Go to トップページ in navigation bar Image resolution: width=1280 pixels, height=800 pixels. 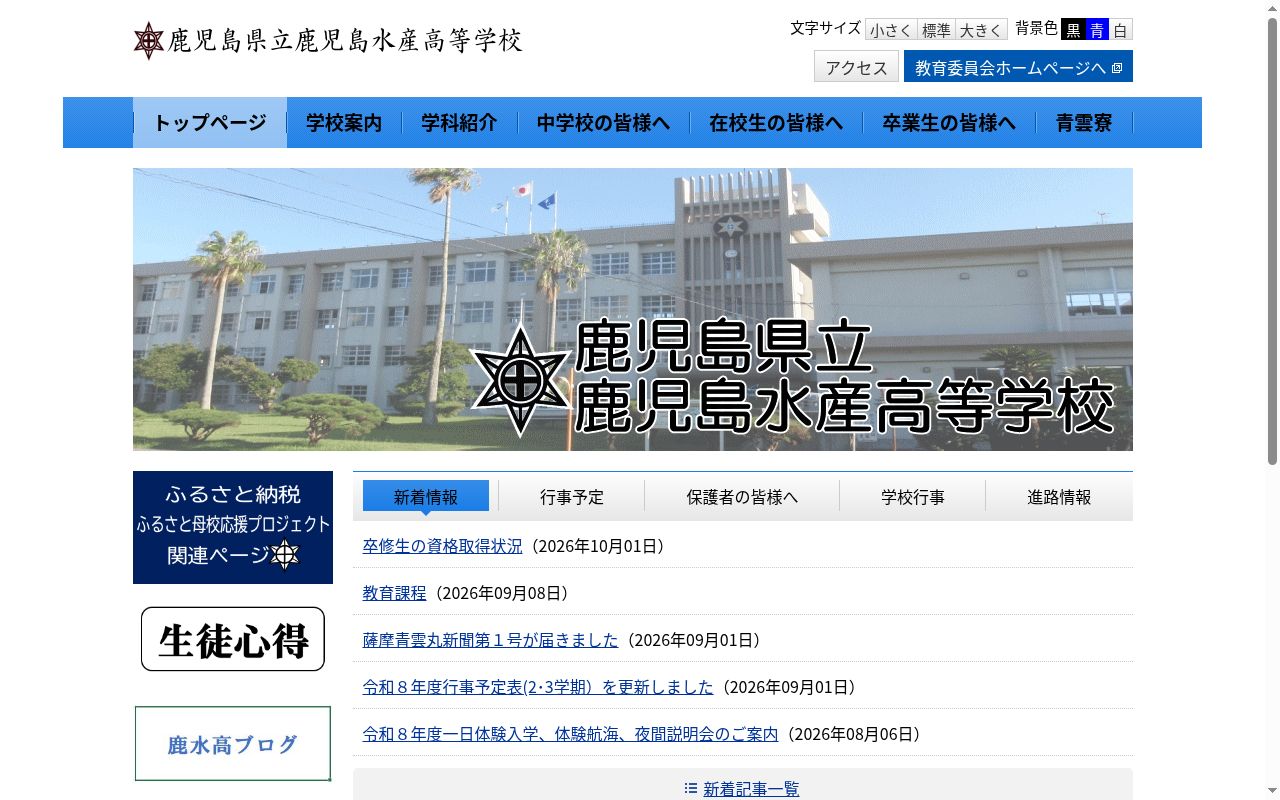click(210, 123)
